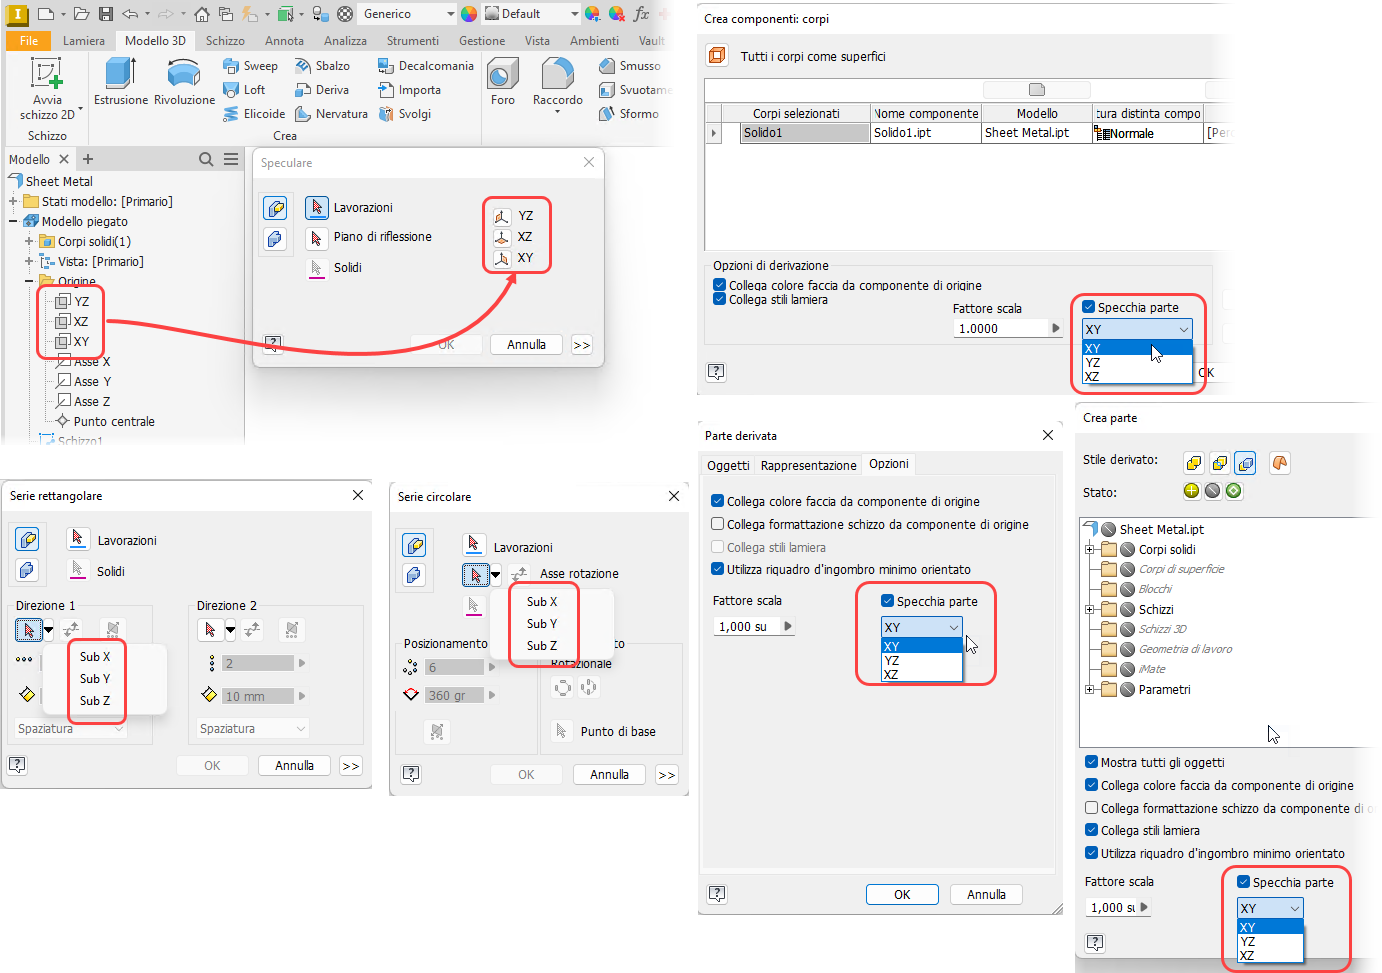Toggle Collega colore faccia in Parte derivata

click(717, 501)
